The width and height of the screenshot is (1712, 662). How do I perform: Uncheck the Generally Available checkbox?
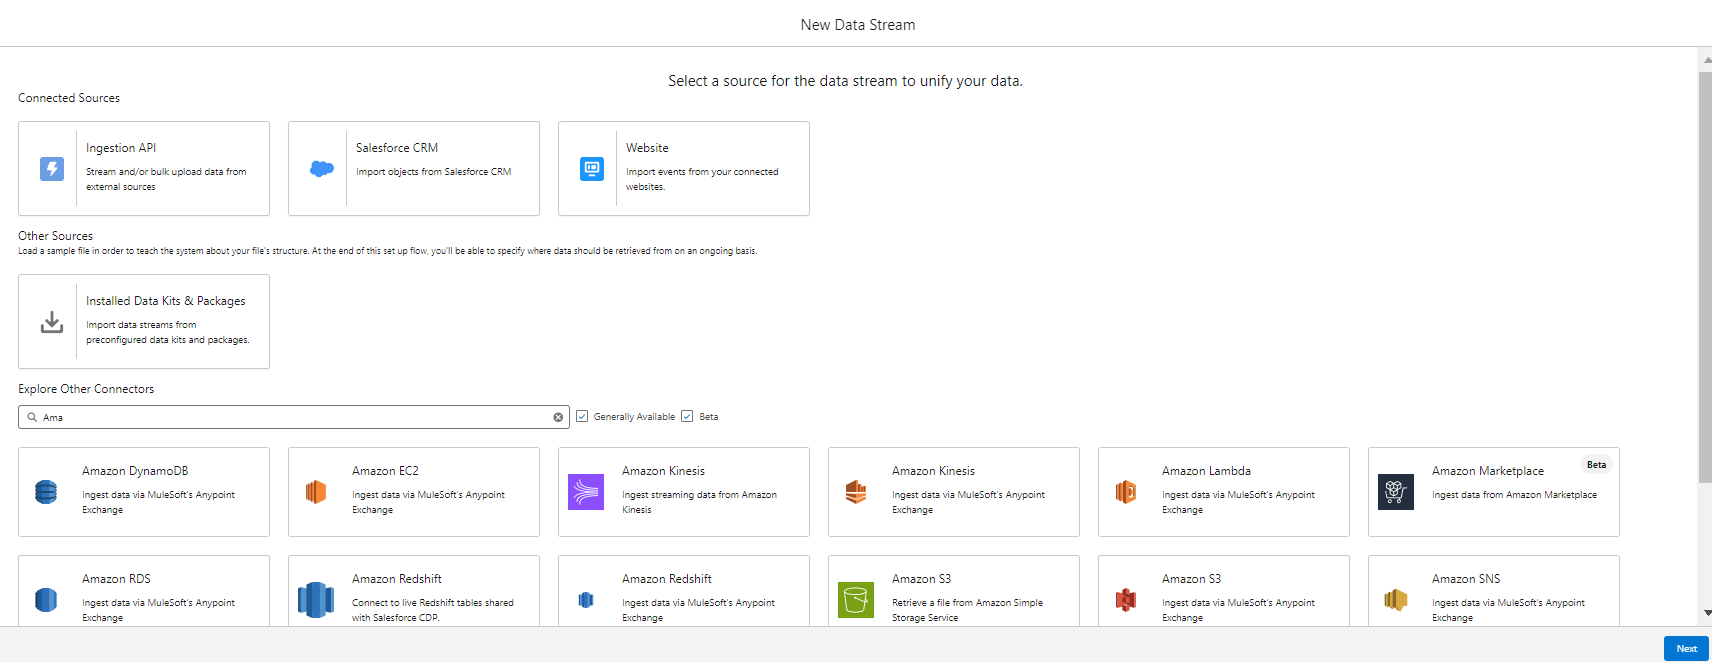(582, 417)
